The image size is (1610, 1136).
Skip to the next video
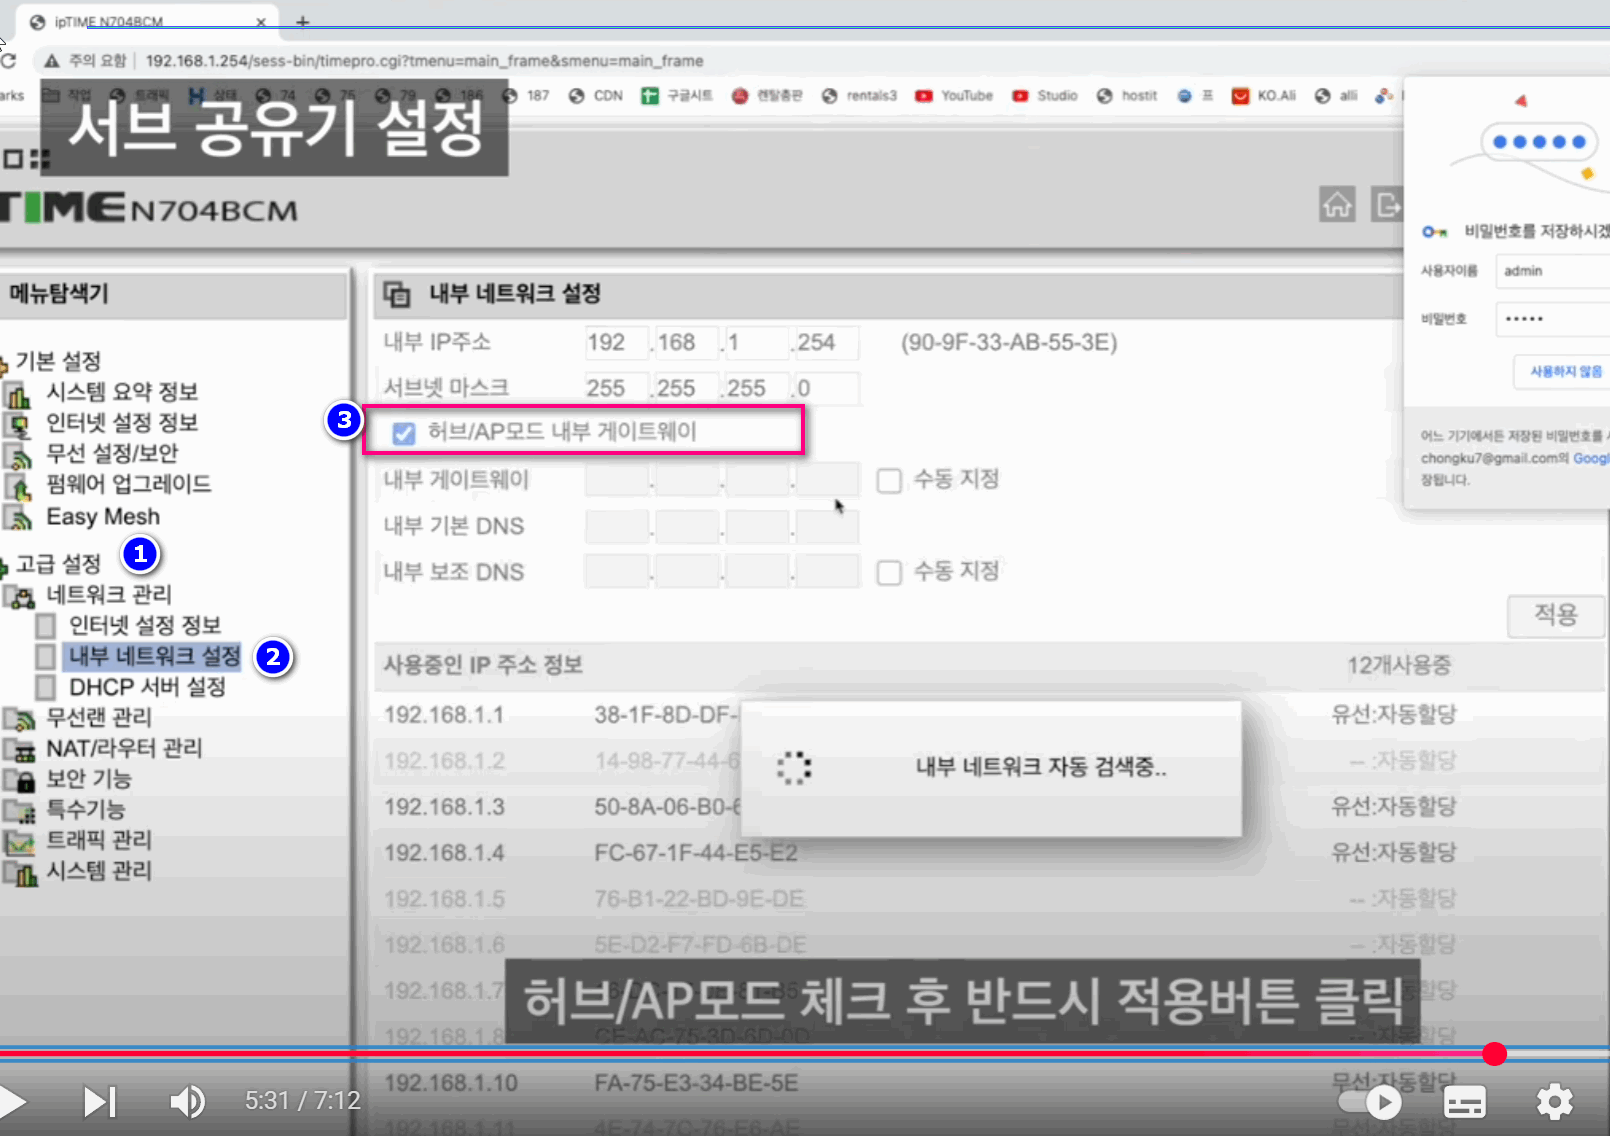[x=99, y=1102]
